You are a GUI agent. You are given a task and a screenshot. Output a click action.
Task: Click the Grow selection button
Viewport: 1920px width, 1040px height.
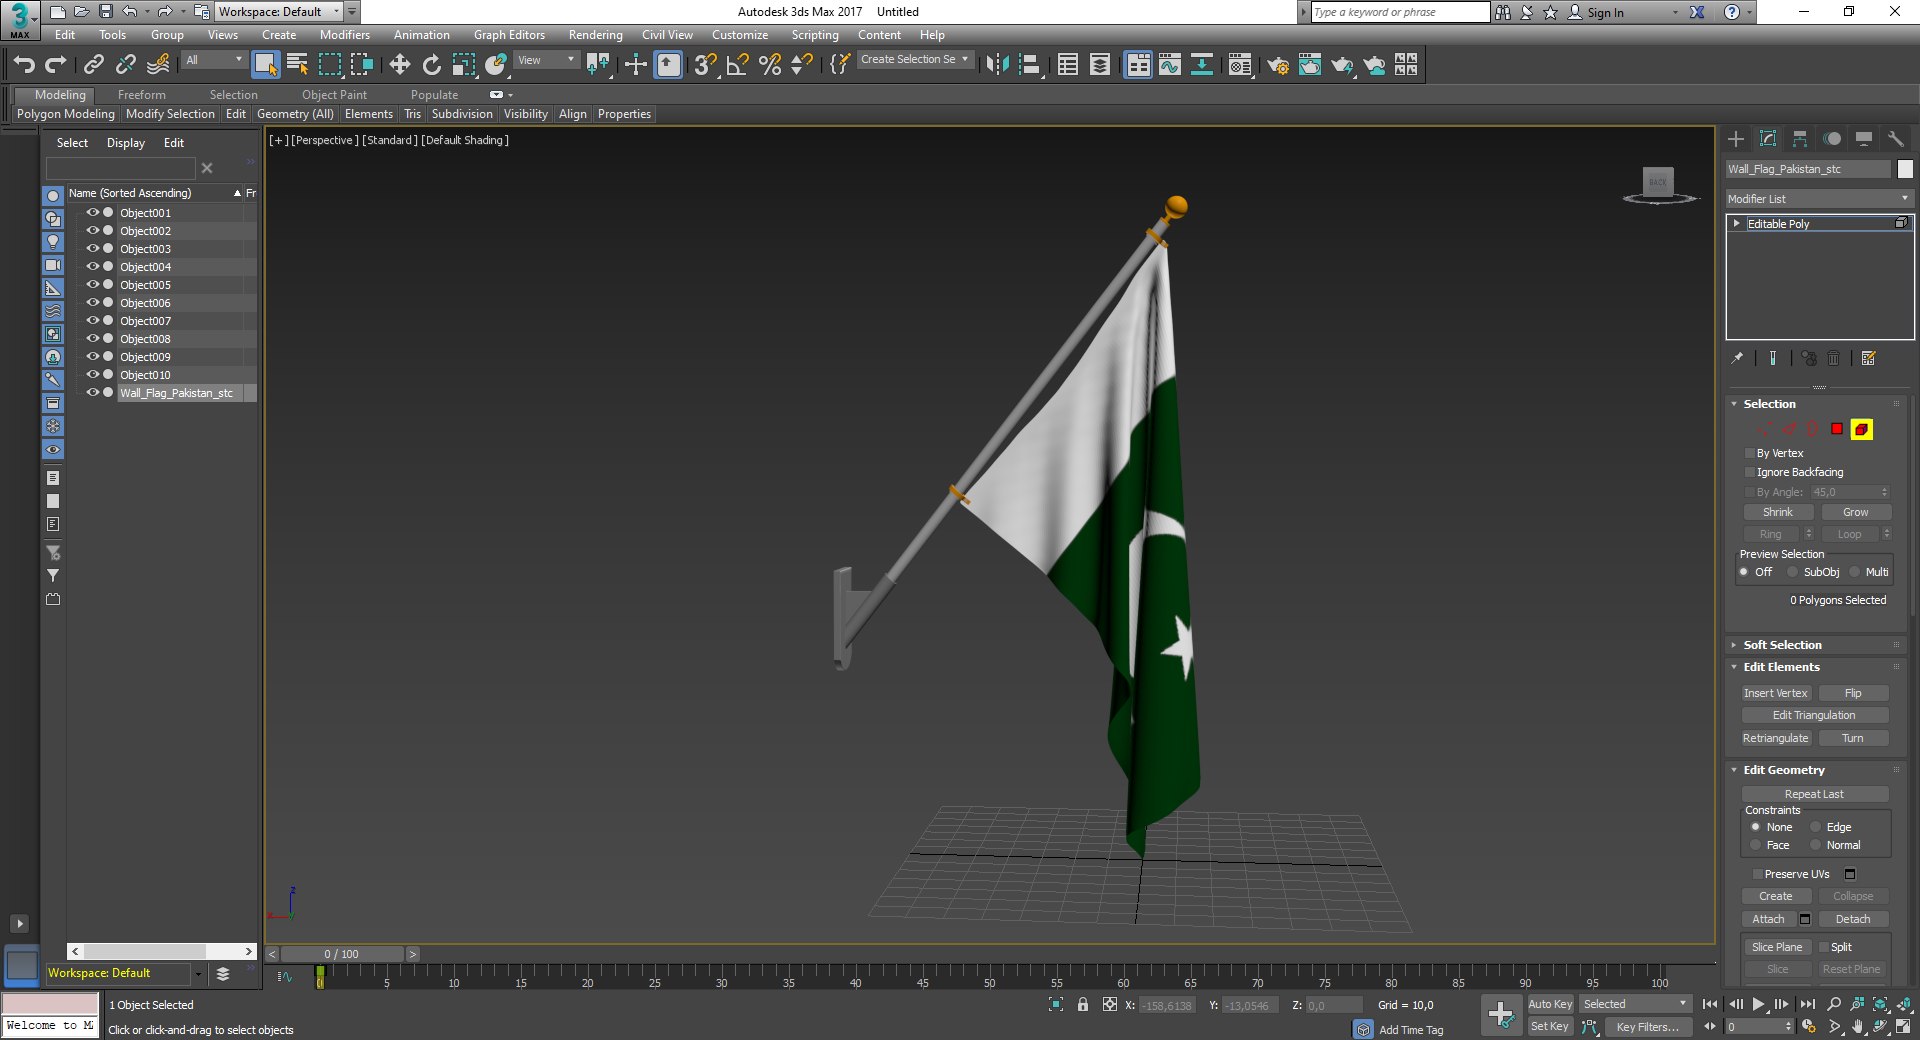[x=1855, y=512]
